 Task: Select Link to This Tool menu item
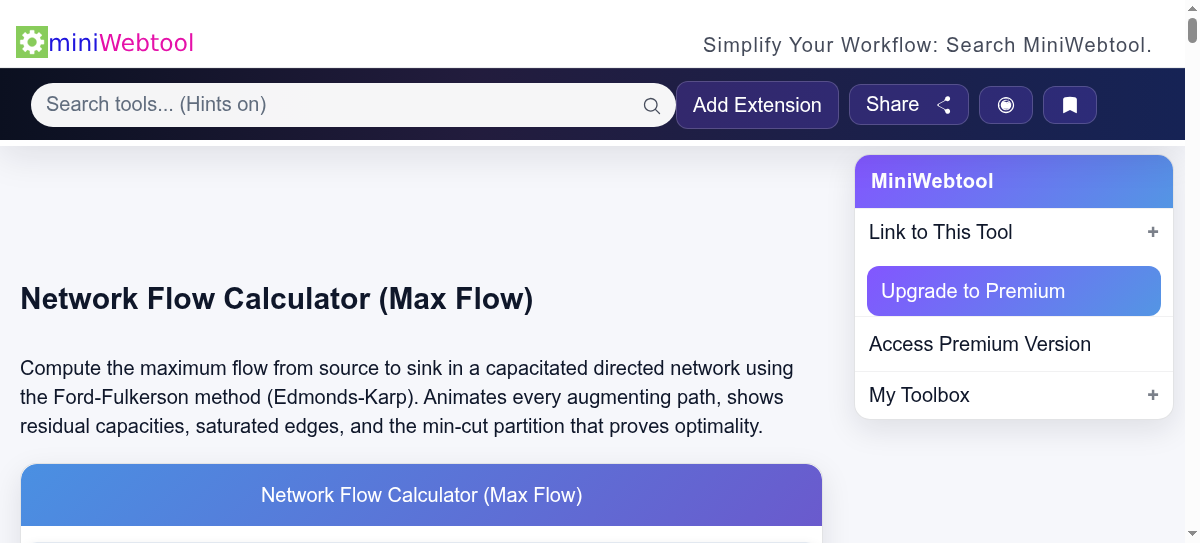[x=940, y=232]
